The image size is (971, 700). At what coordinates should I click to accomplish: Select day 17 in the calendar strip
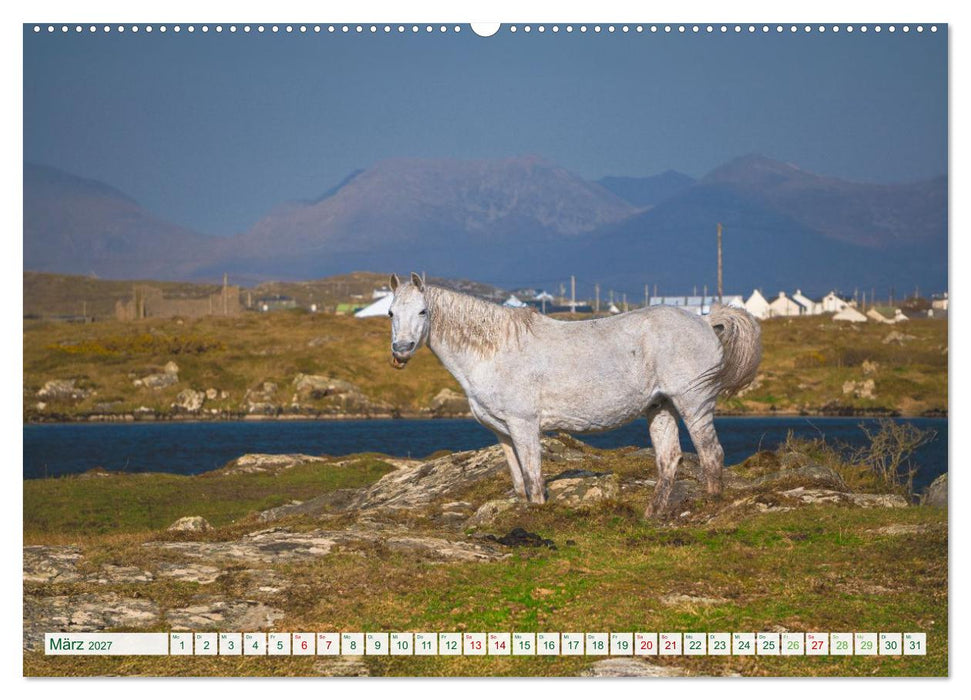pyautogui.click(x=573, y=644)
